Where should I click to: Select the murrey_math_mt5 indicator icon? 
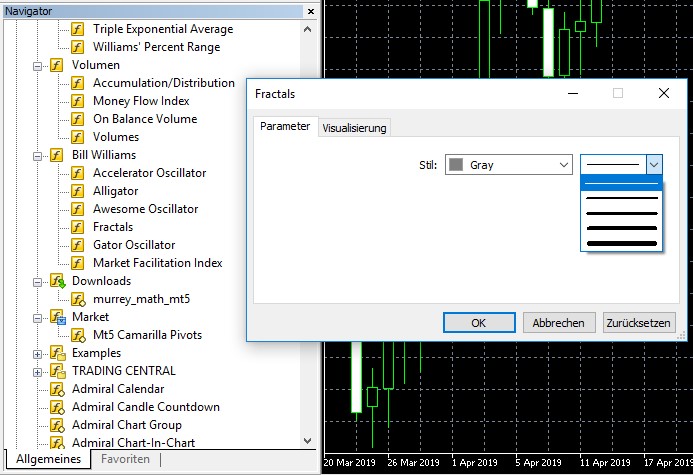[x=79, y=299]
